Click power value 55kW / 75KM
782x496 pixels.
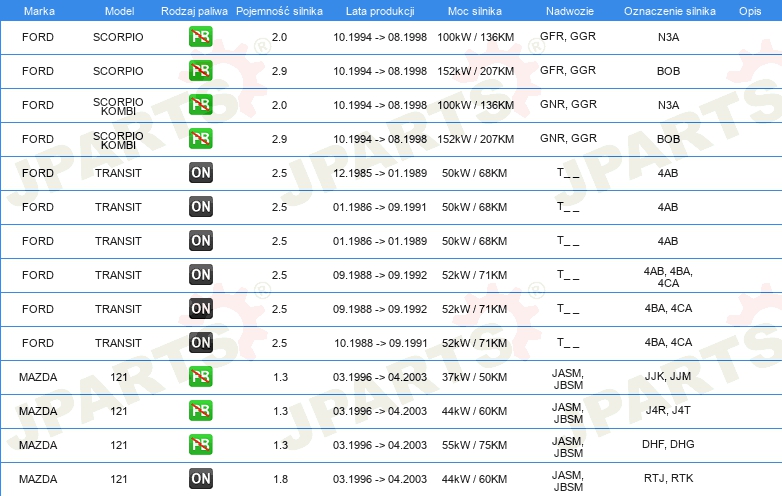click(474, 445)
